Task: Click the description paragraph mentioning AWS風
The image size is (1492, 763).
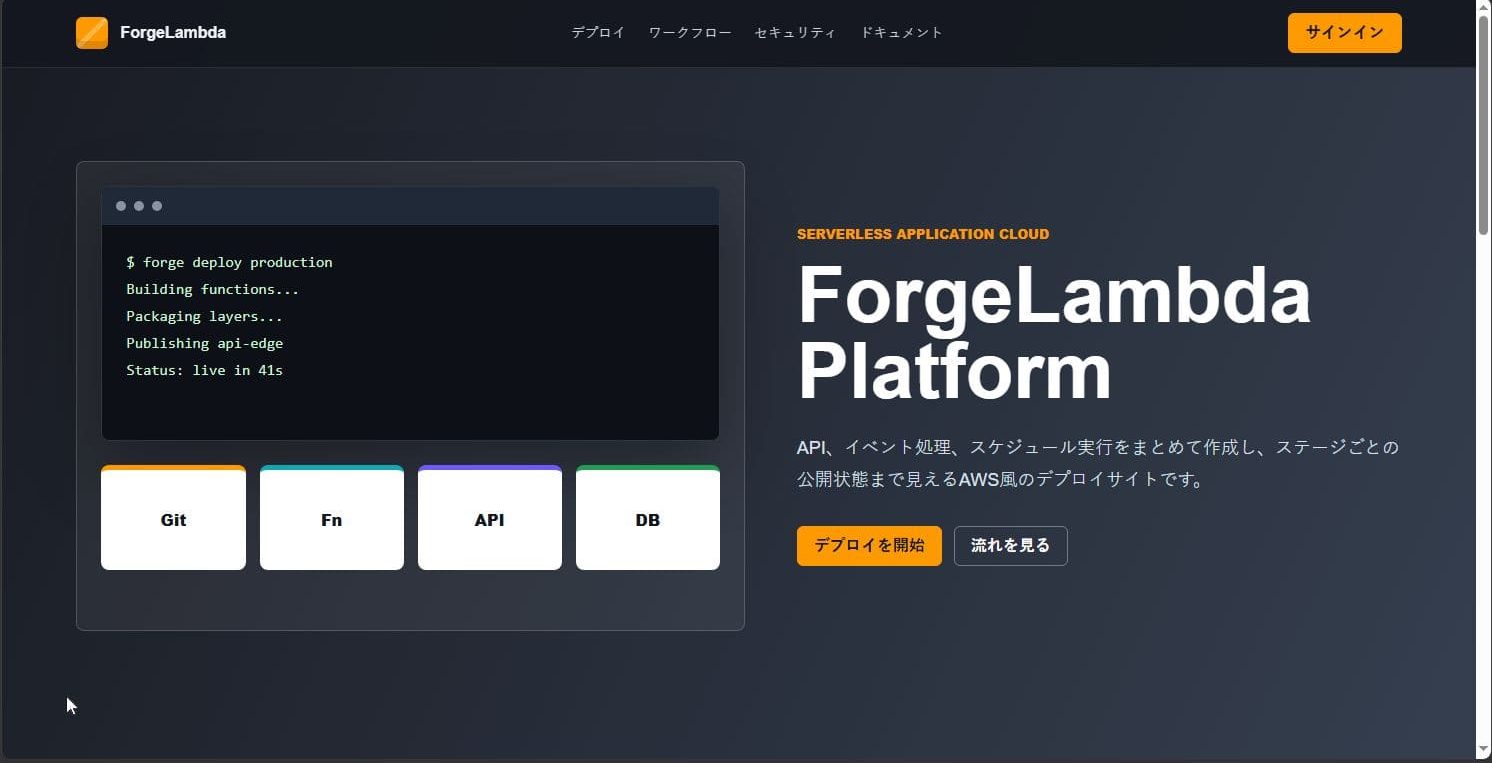Action: [1098, 463]
